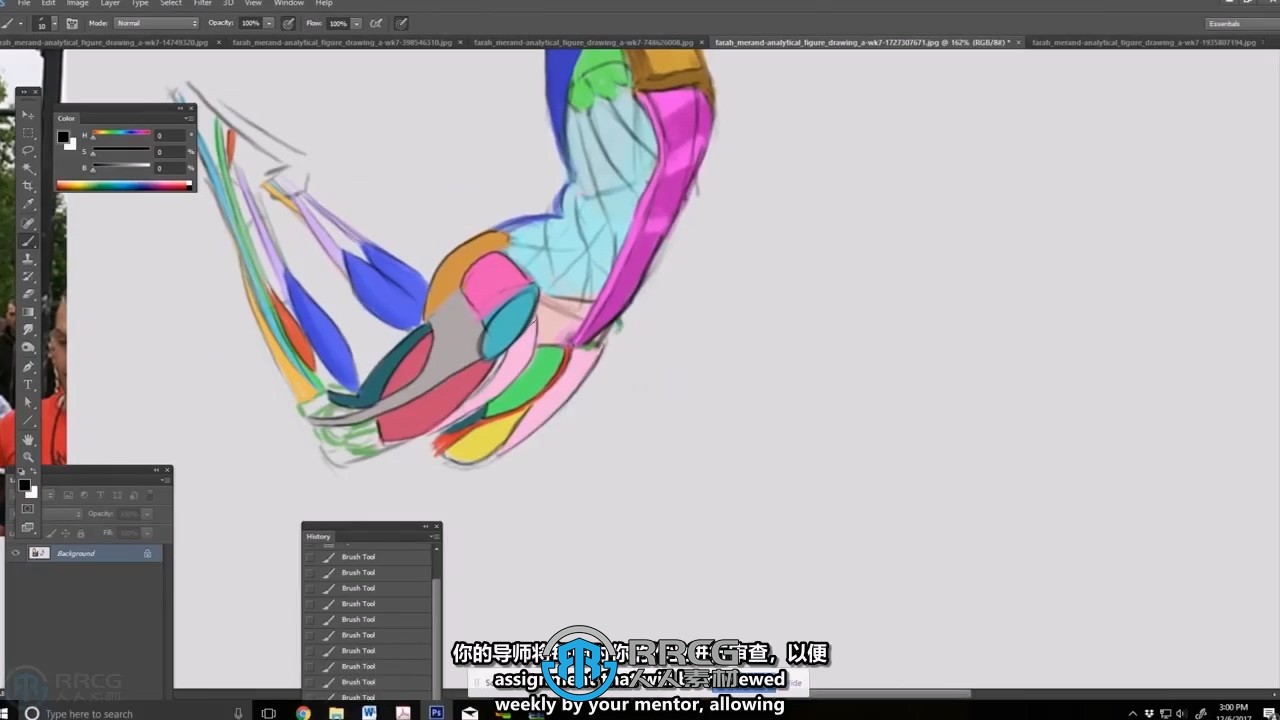Select the Dodge tool

tap(28, 349)
